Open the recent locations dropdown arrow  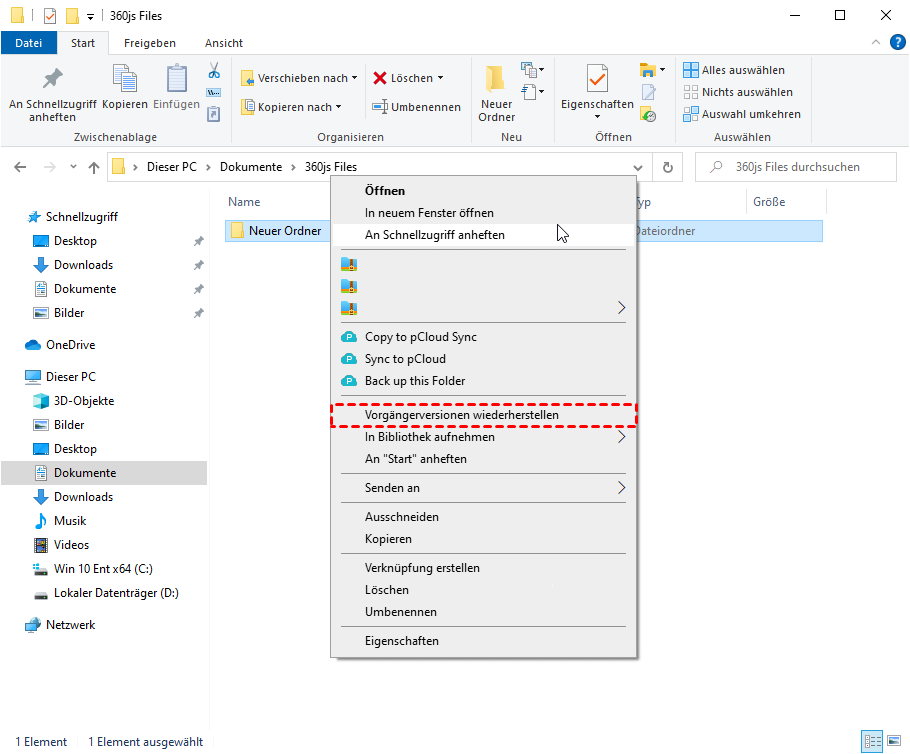[x=73, y=167]
